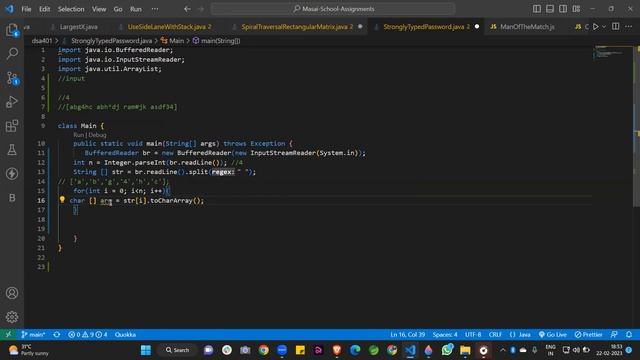Split the editor to the right
The width and height of the screenshot is (640, 360).
pos(616,27)
